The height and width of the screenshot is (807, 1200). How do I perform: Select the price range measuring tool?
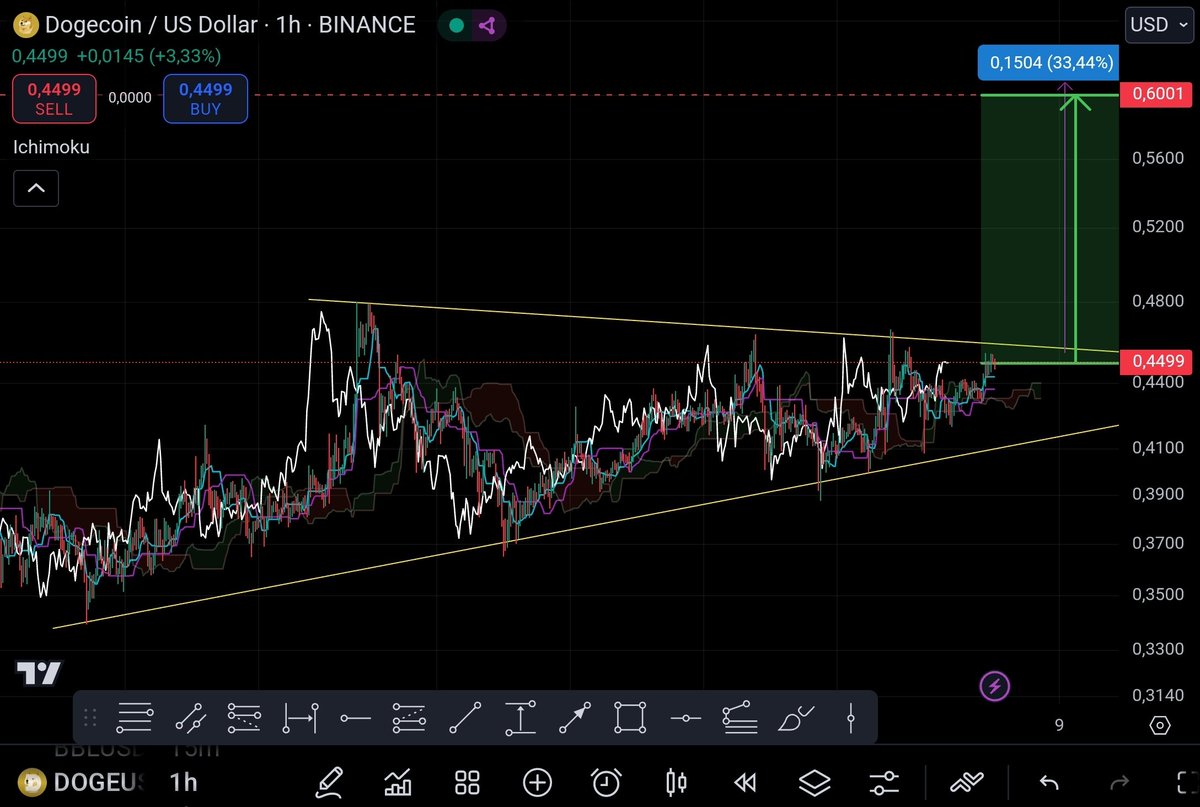[x=520, y=717]
